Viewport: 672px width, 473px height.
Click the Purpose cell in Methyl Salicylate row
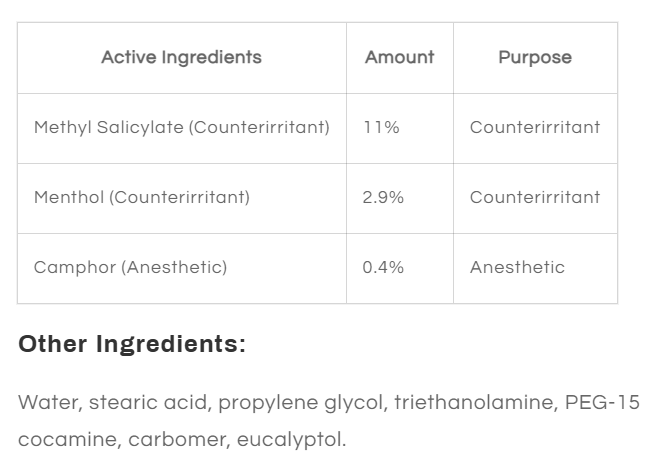click(x=535, y=127)
